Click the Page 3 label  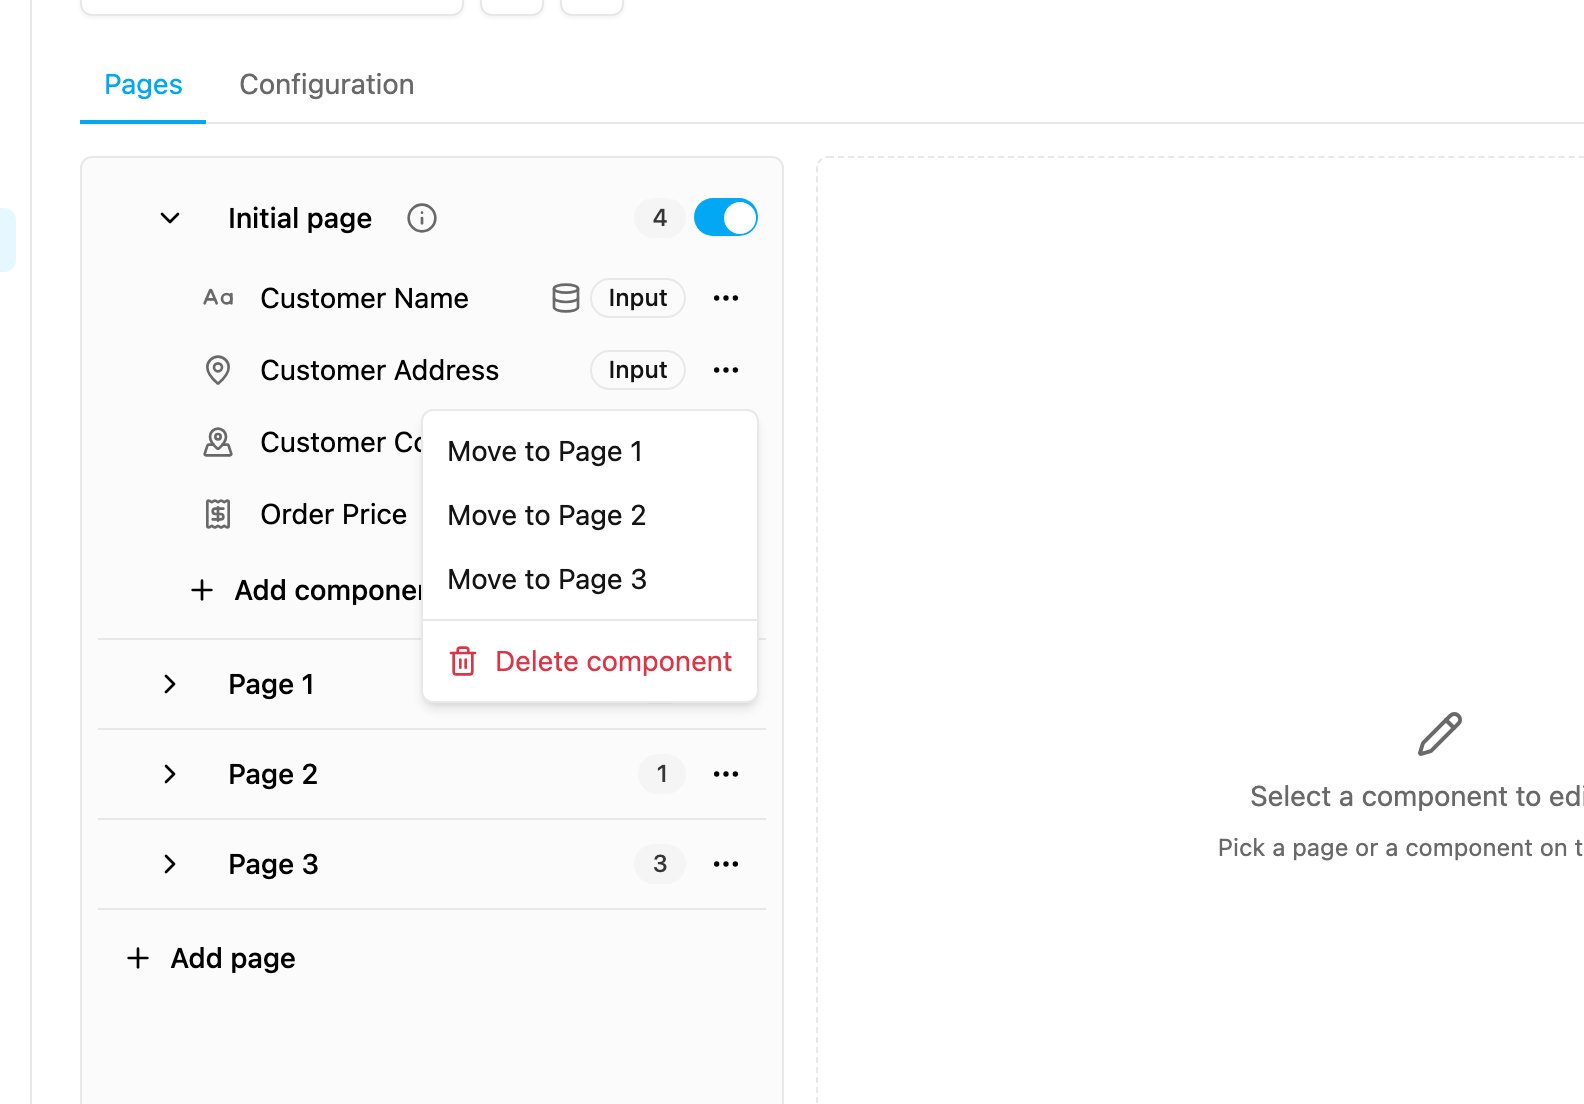click(273, 864)
